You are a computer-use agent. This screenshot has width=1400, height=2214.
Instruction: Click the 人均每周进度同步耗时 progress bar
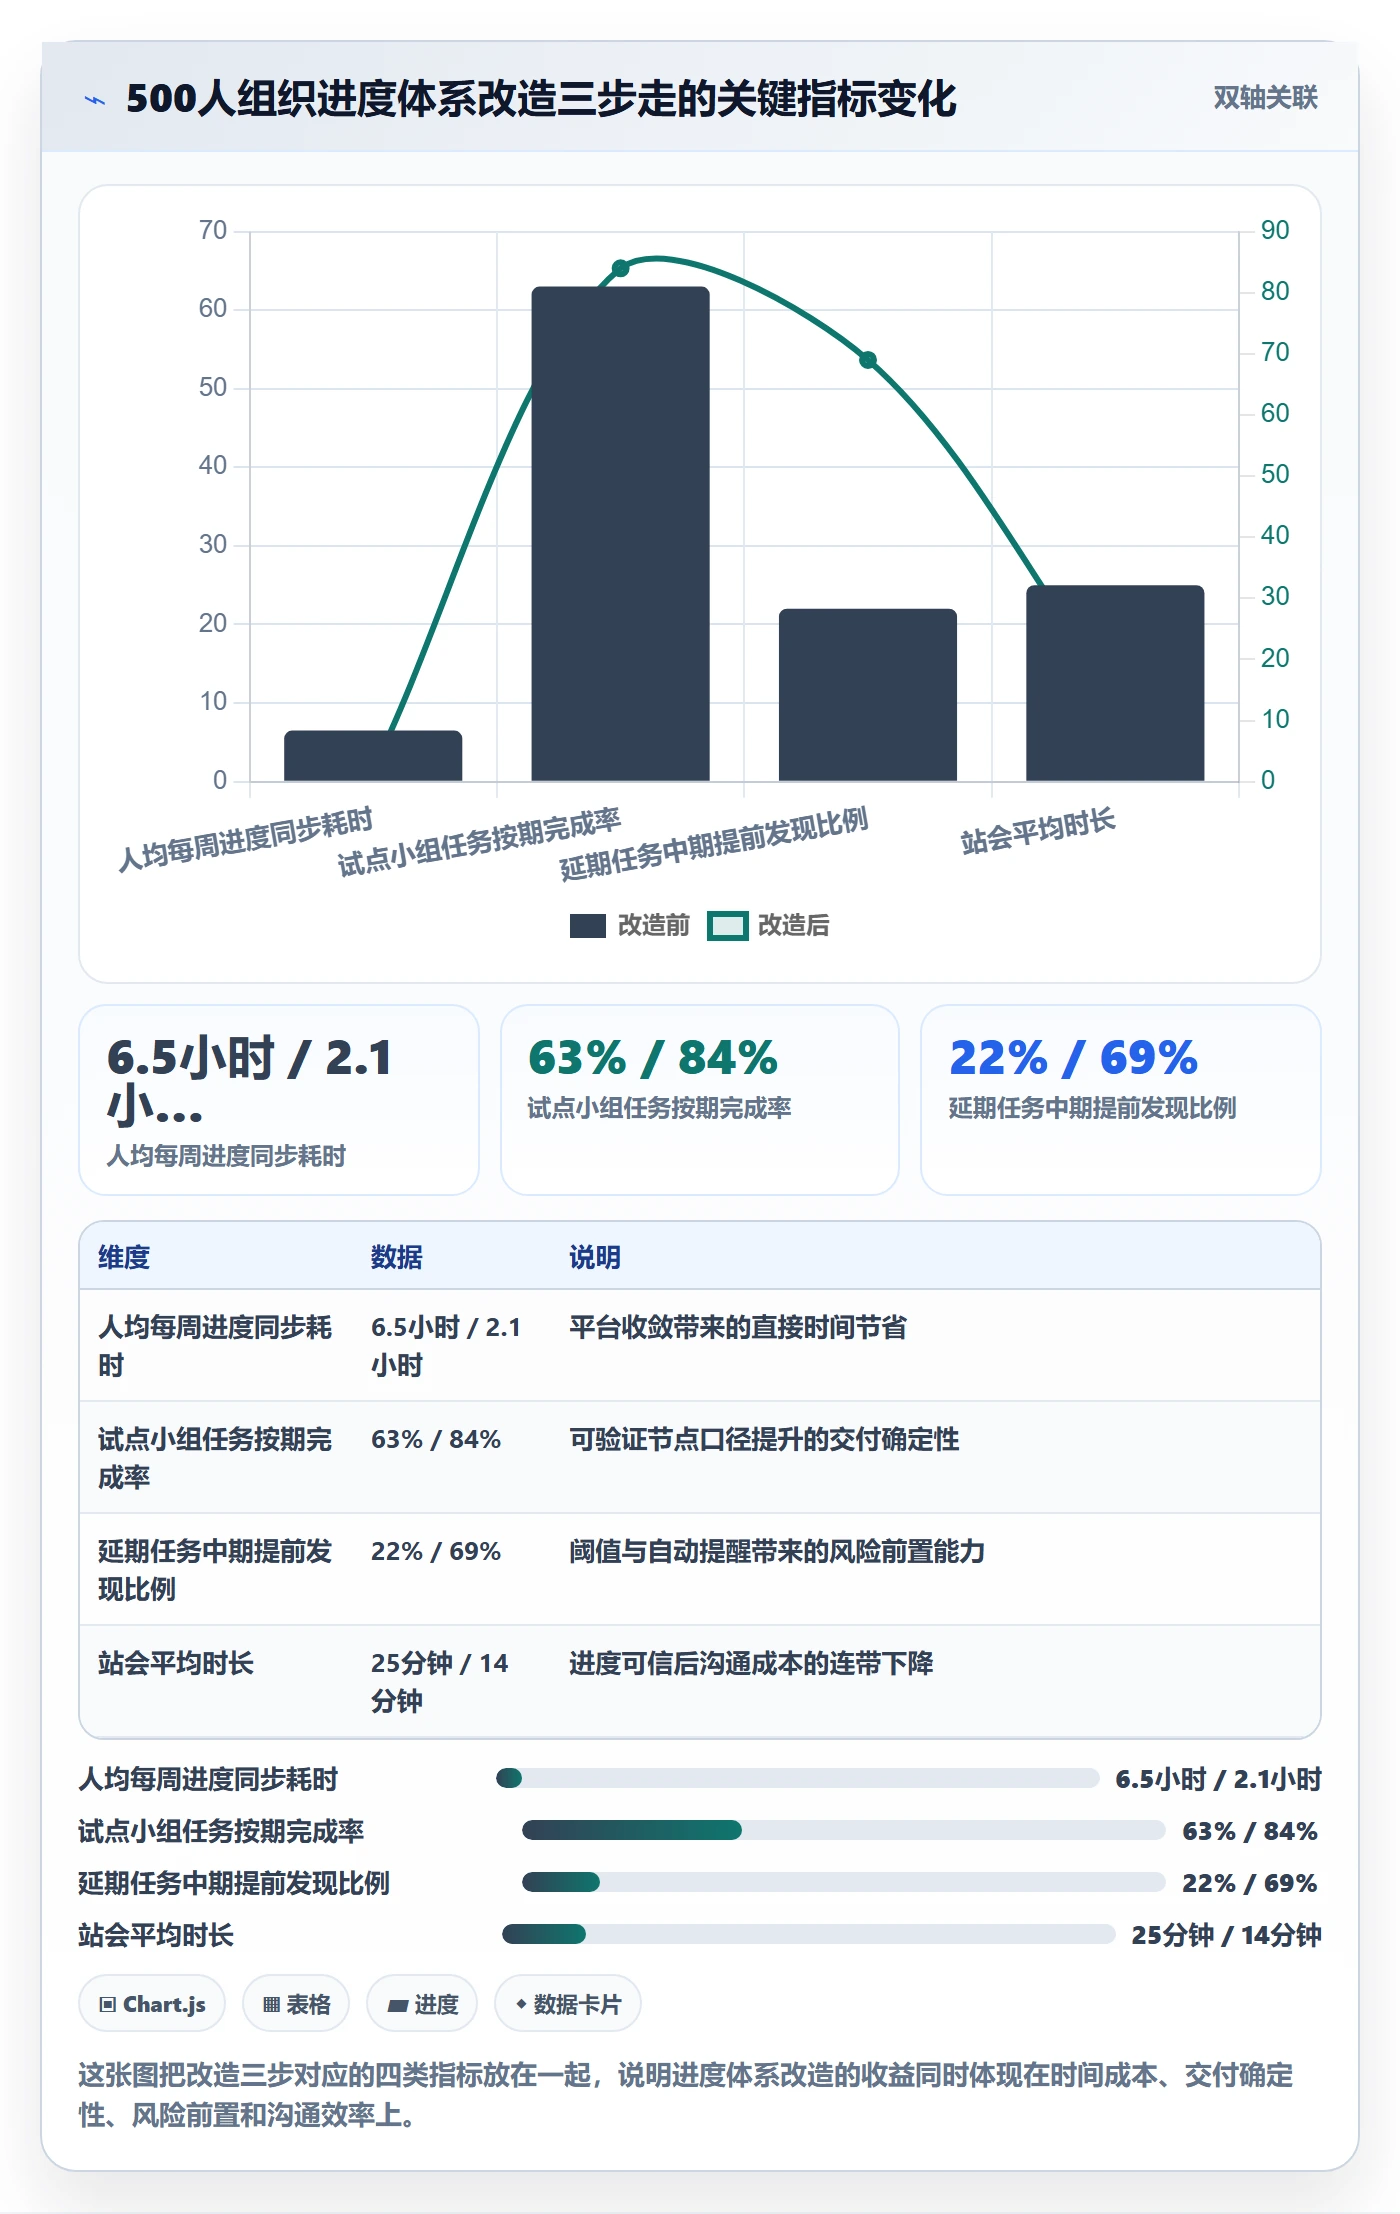pyautogui.click(x=798, y=1778)
